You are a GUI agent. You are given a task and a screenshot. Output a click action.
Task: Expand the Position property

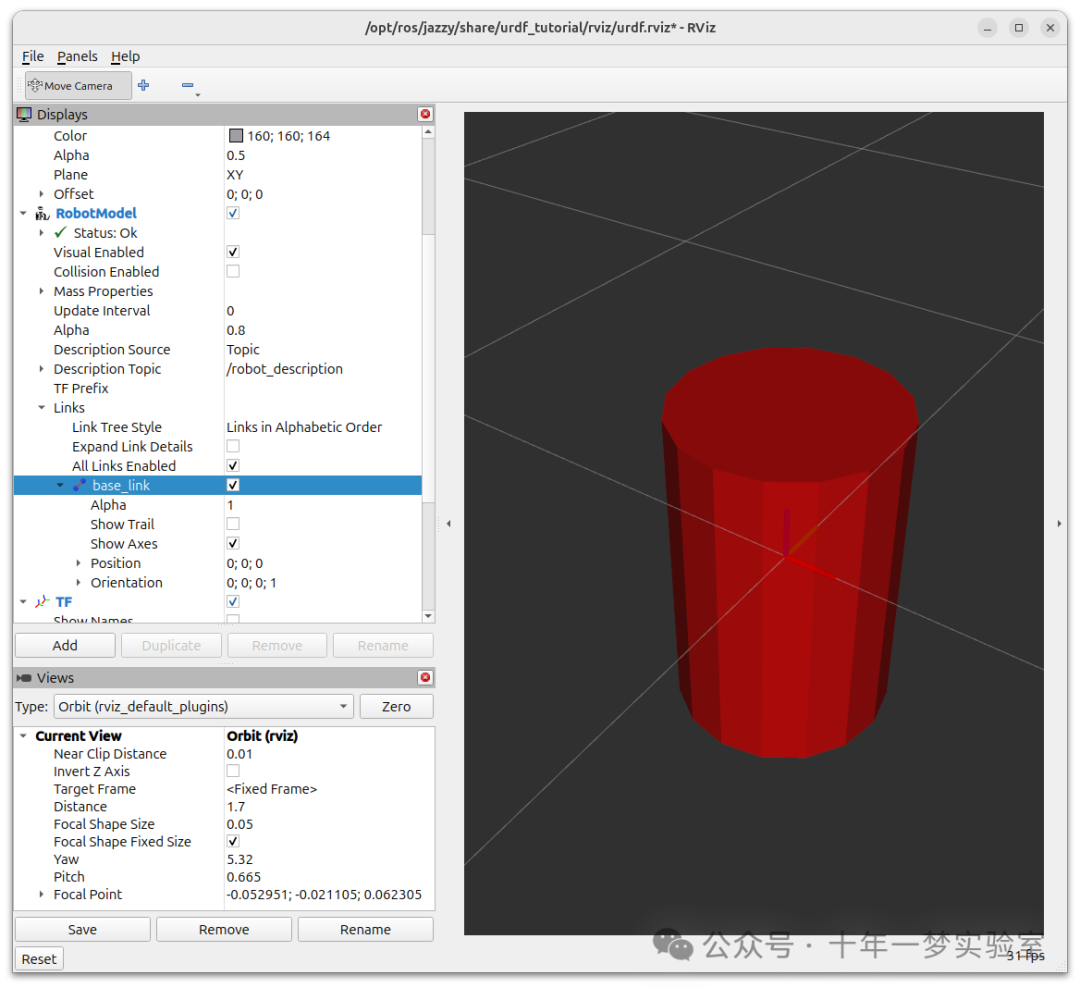click(79, 564)
